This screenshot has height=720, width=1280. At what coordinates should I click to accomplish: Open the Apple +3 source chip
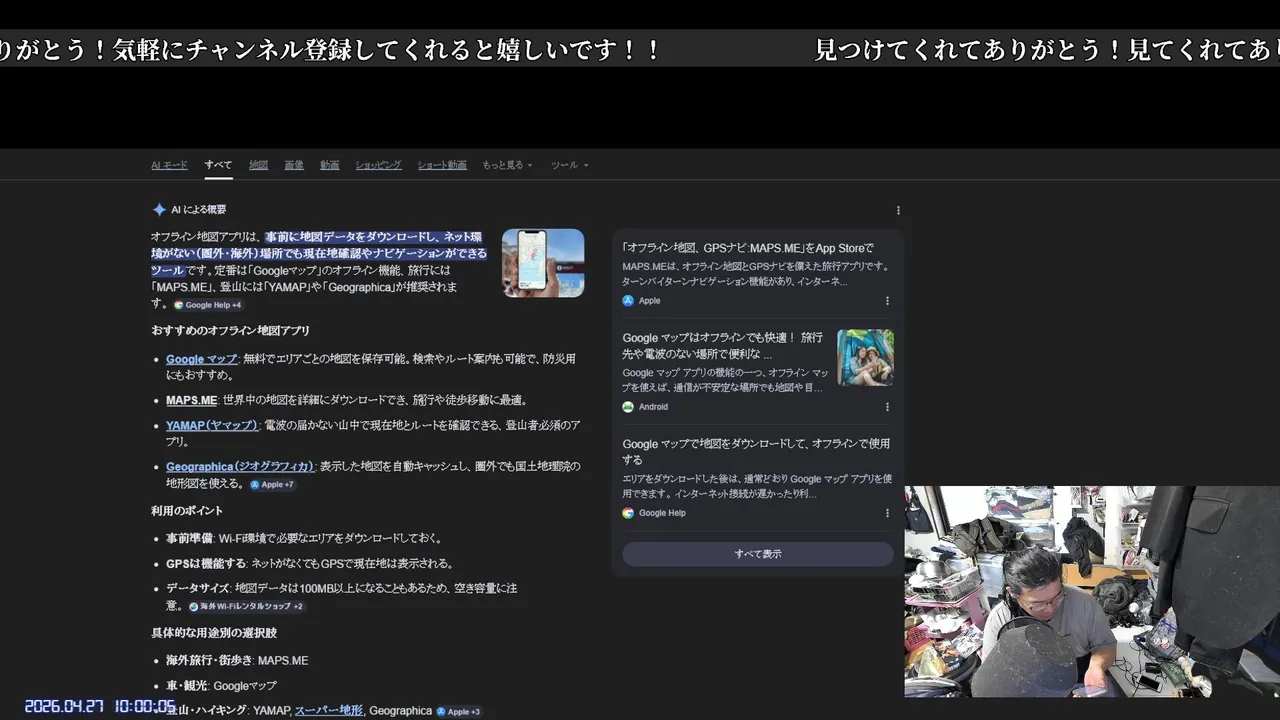click(458, 711)
